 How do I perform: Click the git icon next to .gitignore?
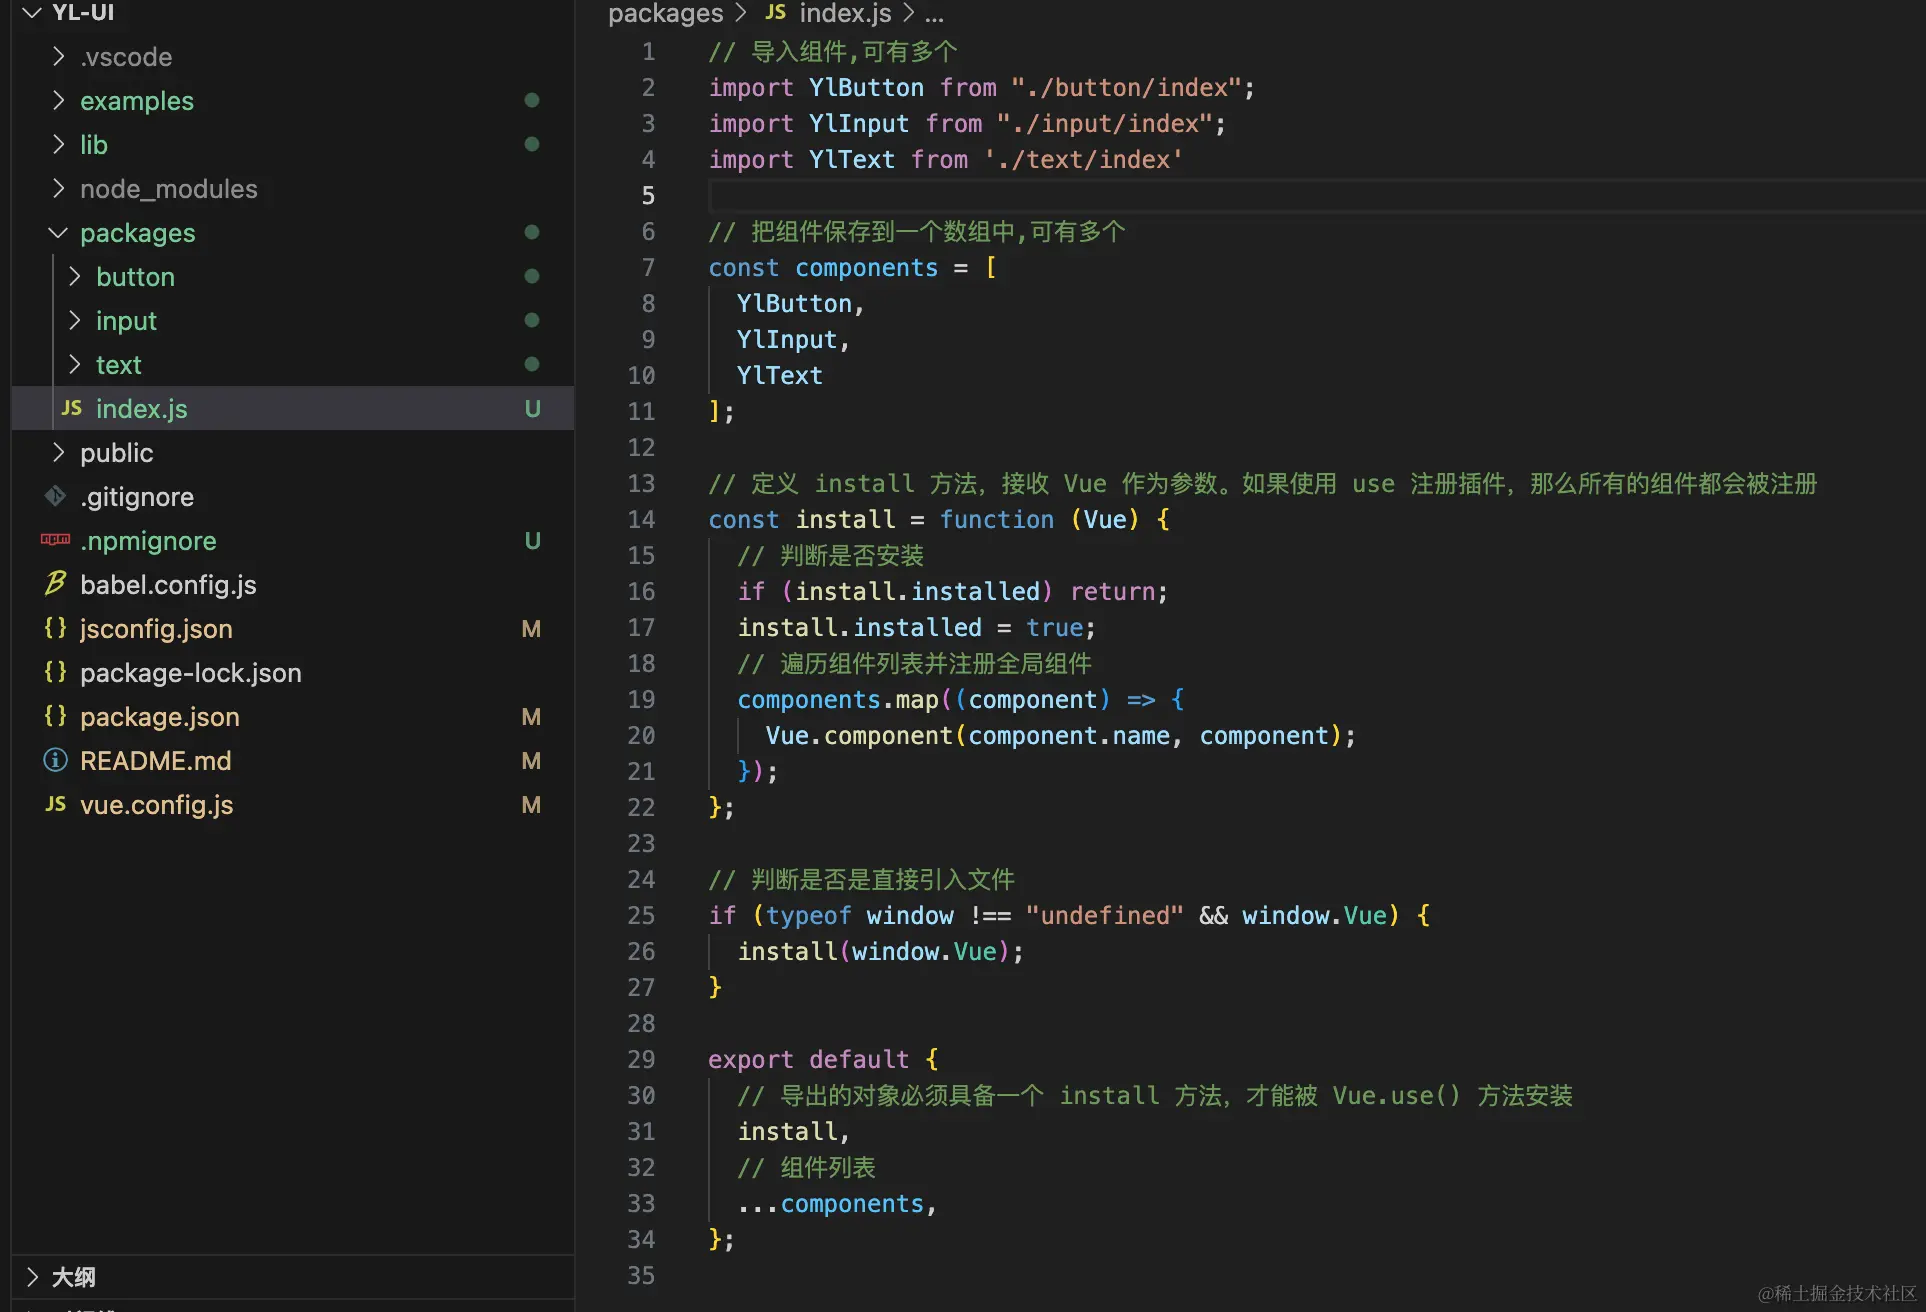pos(55,496)
